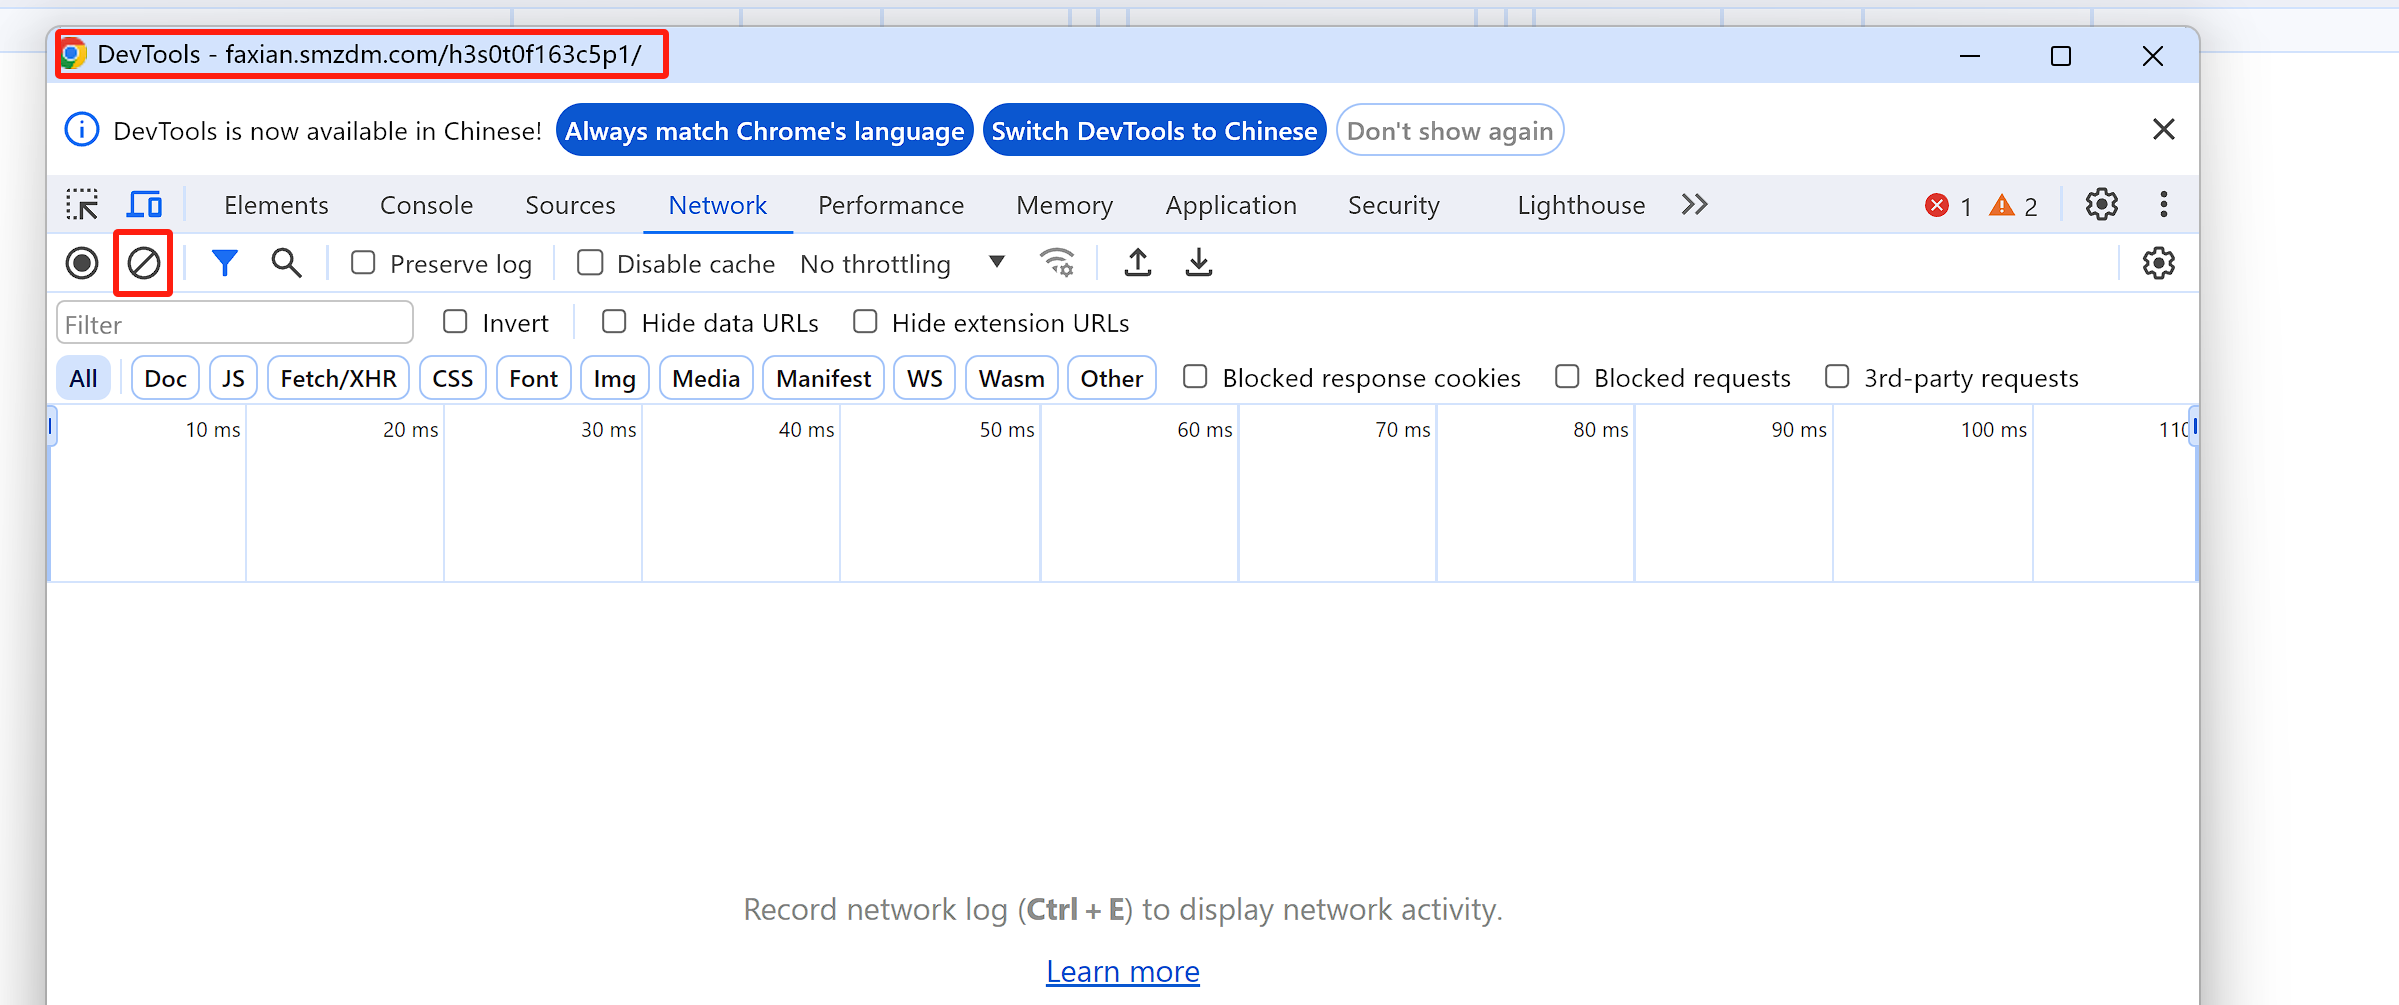Click the red error count icon

[1937, 206]
